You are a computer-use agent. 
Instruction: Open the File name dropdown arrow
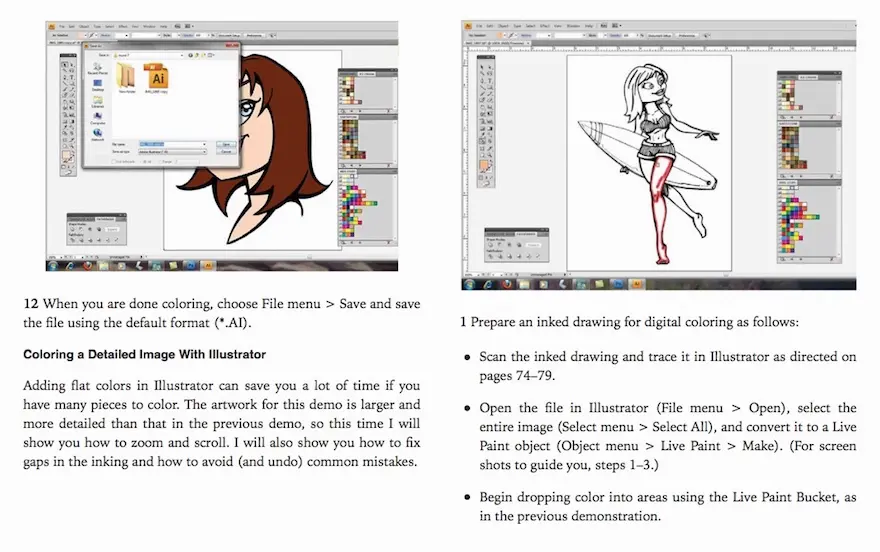[204, 144]
